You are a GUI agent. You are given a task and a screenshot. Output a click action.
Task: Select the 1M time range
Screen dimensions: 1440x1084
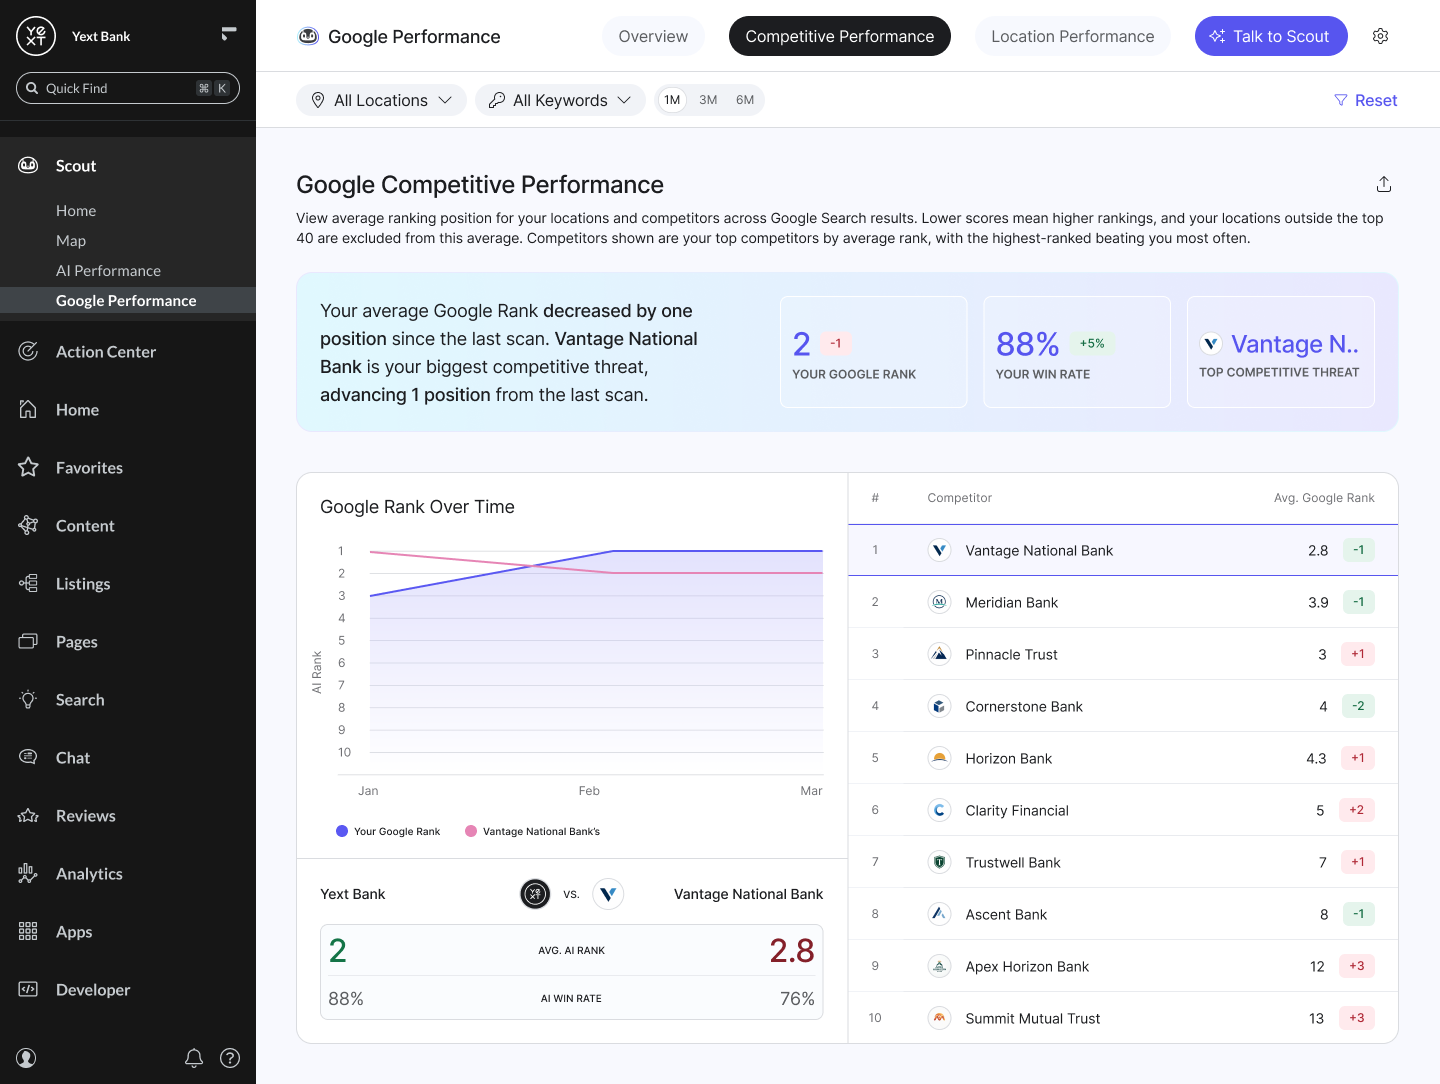tap(672, 100)
